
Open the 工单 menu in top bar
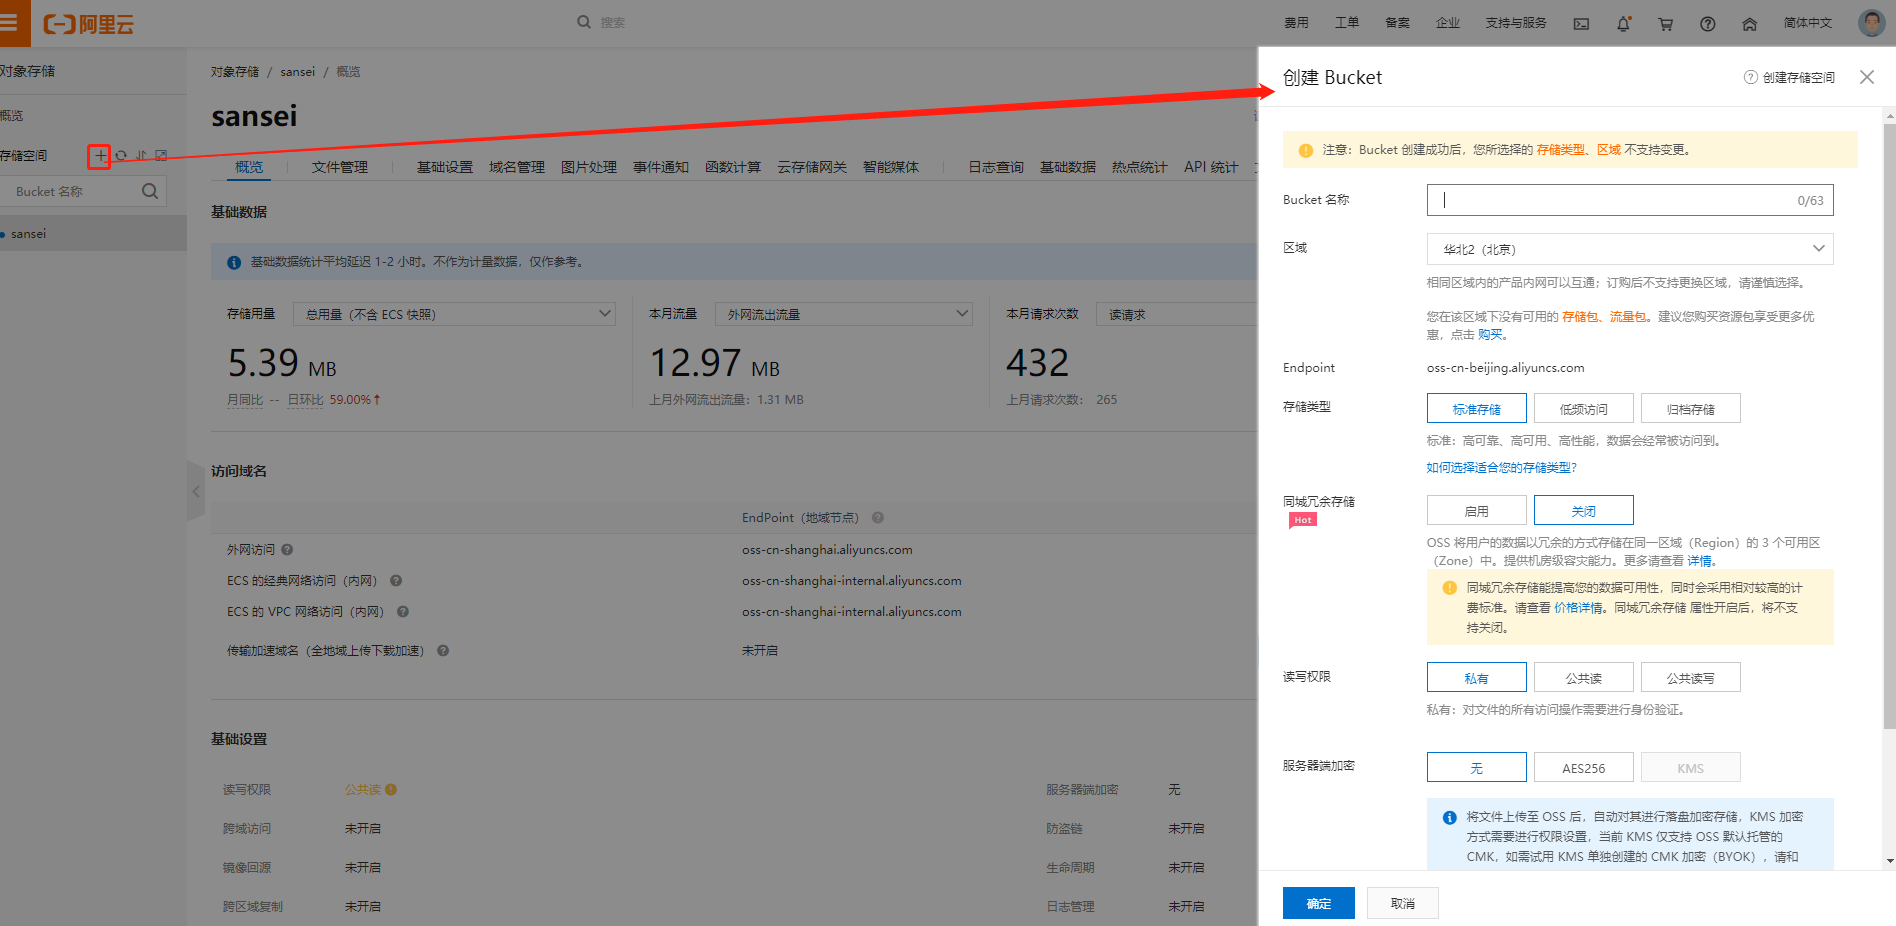1347,23
